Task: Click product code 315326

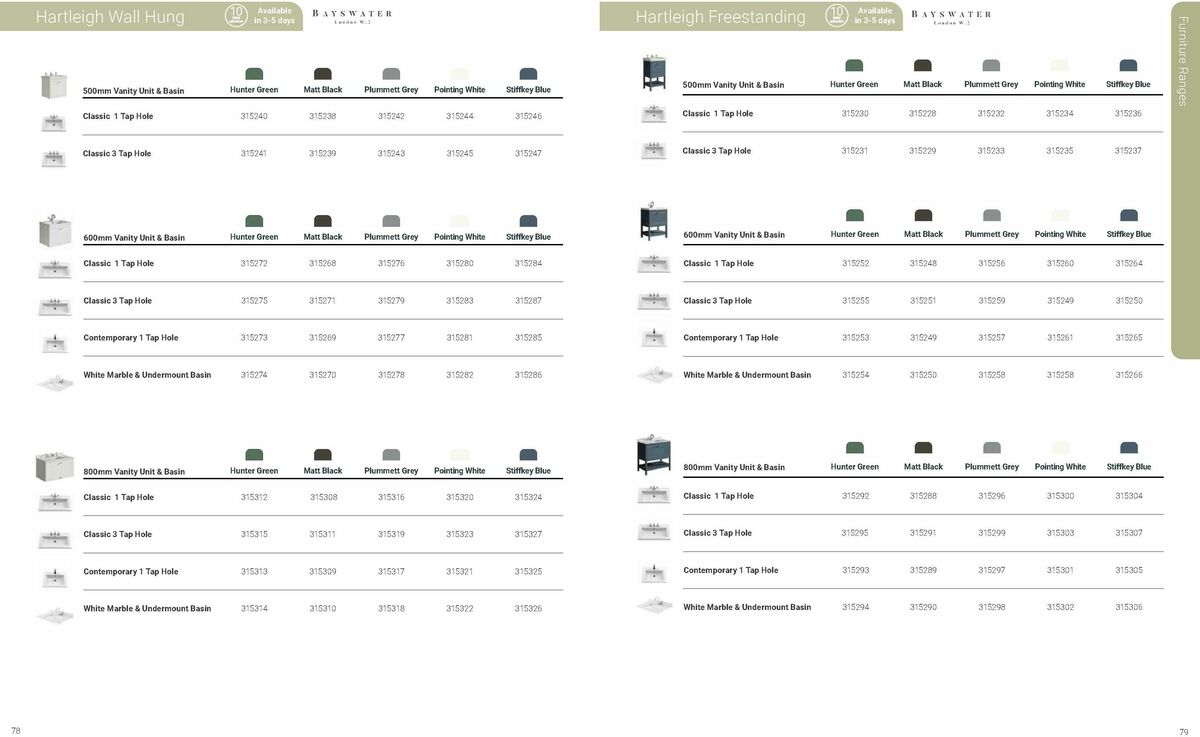Action: [528, 609]
